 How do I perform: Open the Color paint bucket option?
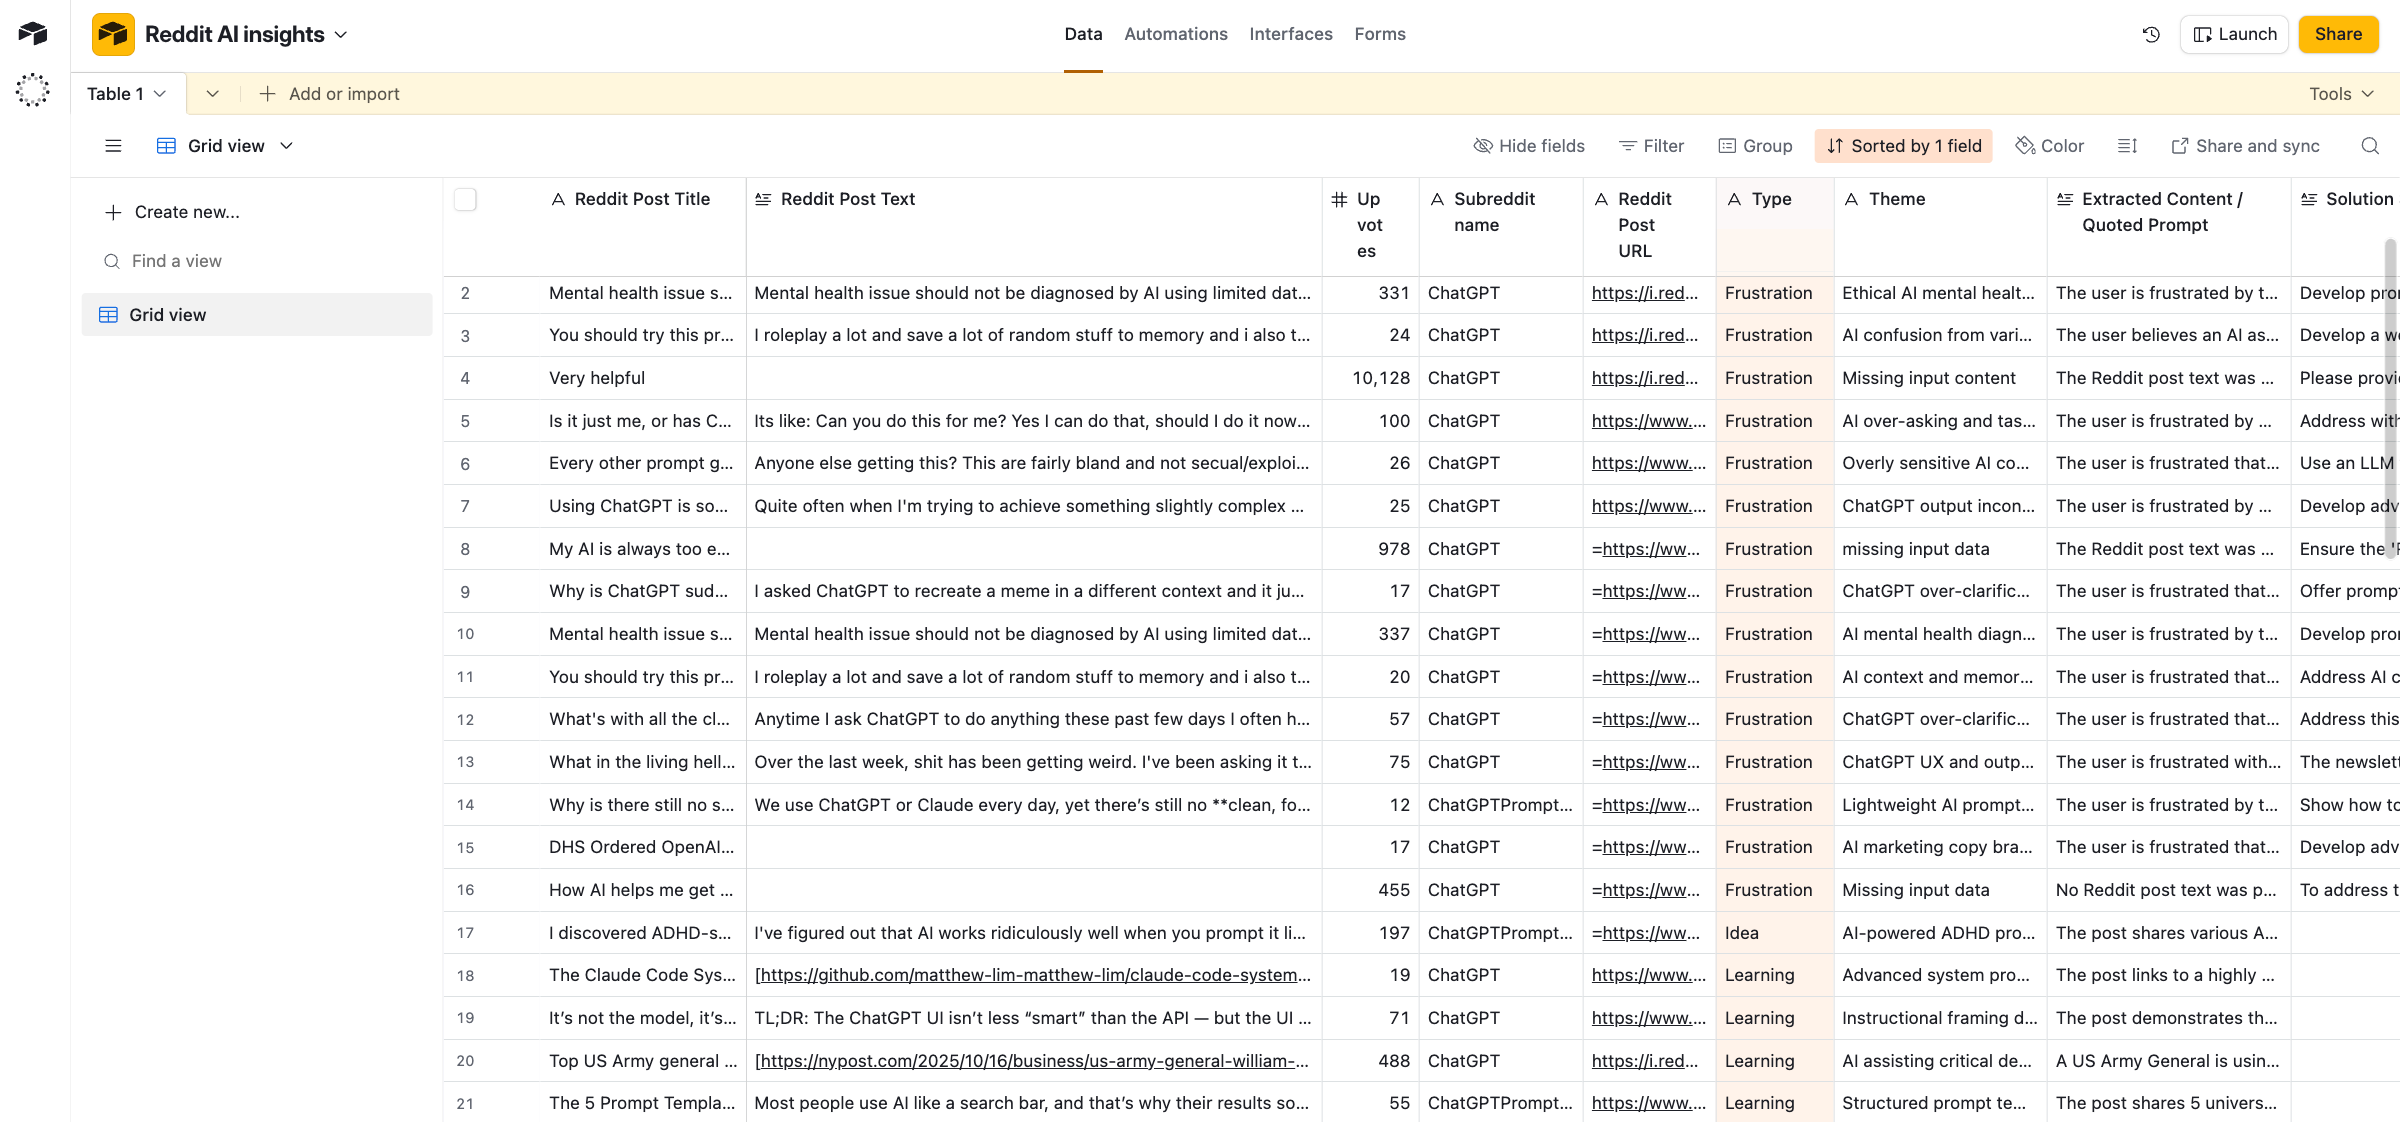2050,146
